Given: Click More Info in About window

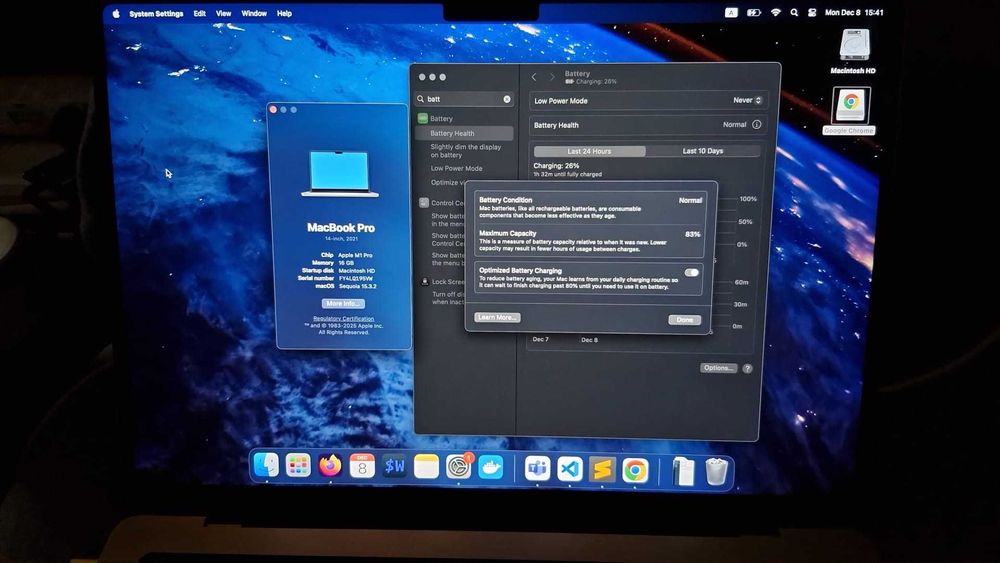Looking at the screenshot, I should coord(343,303).
